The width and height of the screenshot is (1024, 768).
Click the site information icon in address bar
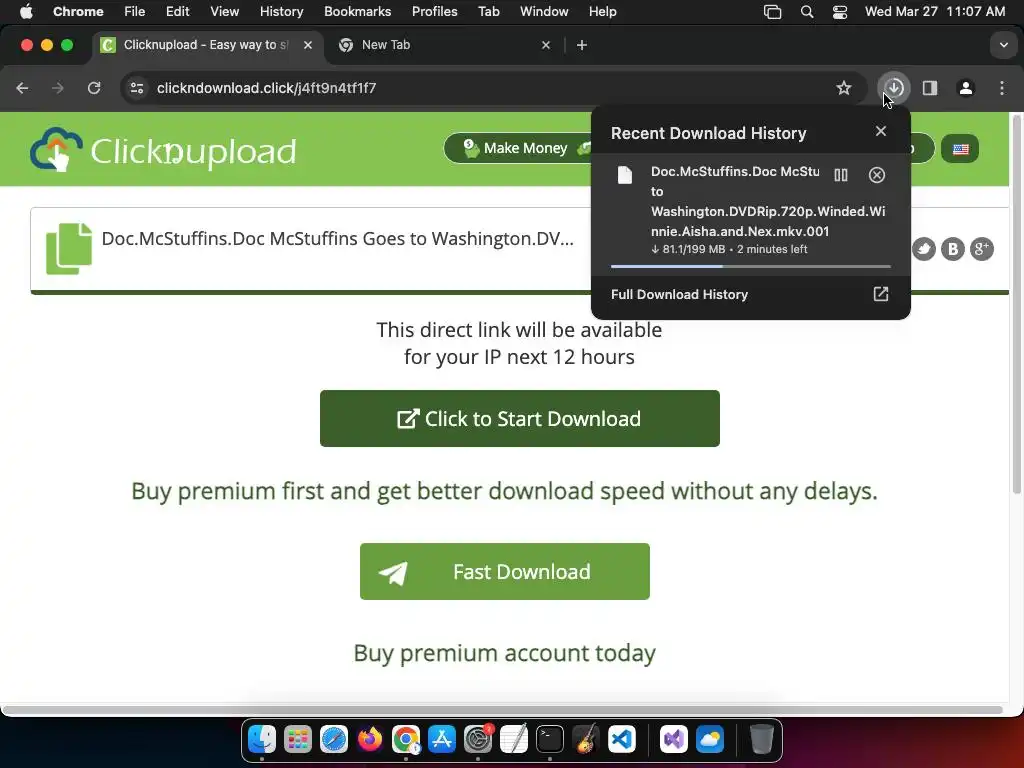pyautogui.click(x=136, y=88)
